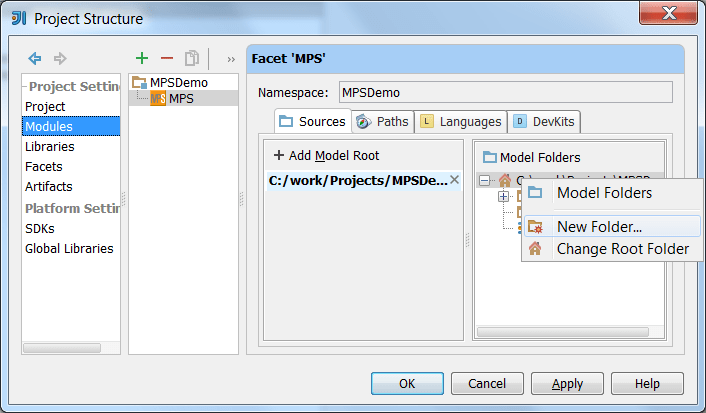Select Model Folders in the context menu
This screenshot has height=413, width=706.
tap(604, 193)
